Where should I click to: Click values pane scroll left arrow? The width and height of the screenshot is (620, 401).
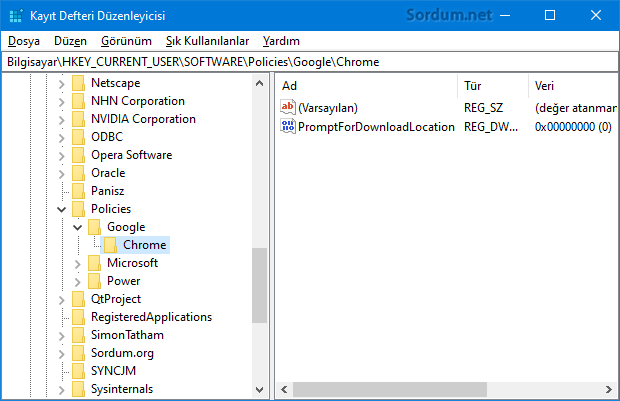(284, 390)
